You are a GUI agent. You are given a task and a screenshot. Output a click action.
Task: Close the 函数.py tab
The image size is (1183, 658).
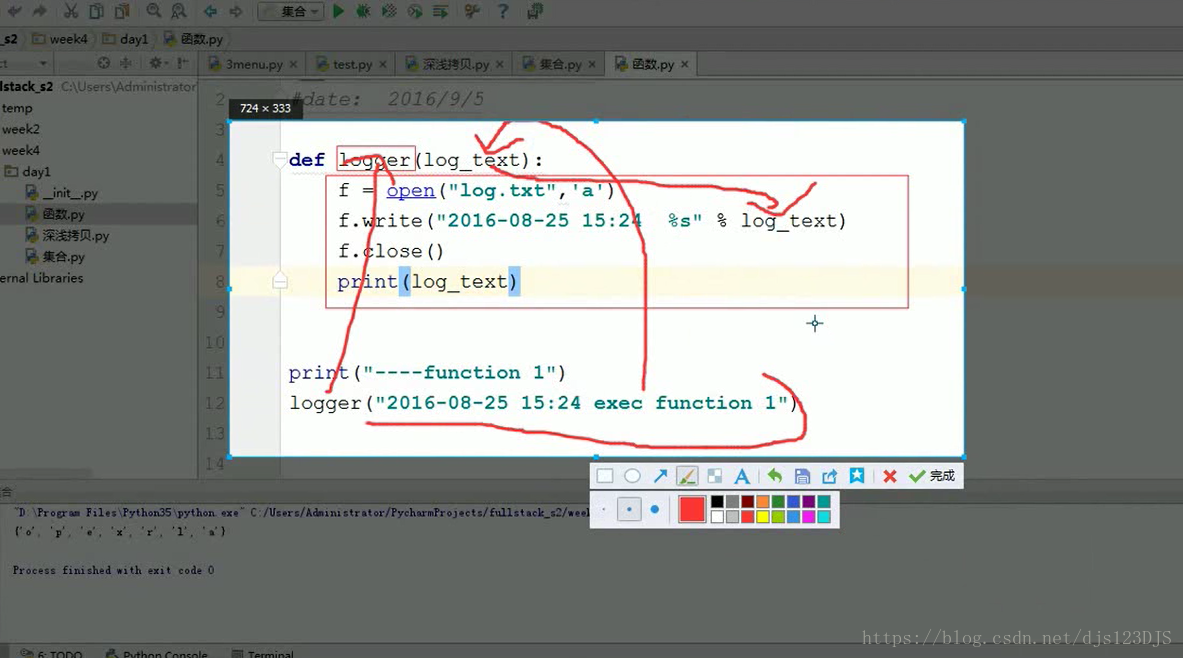[684, 64]
